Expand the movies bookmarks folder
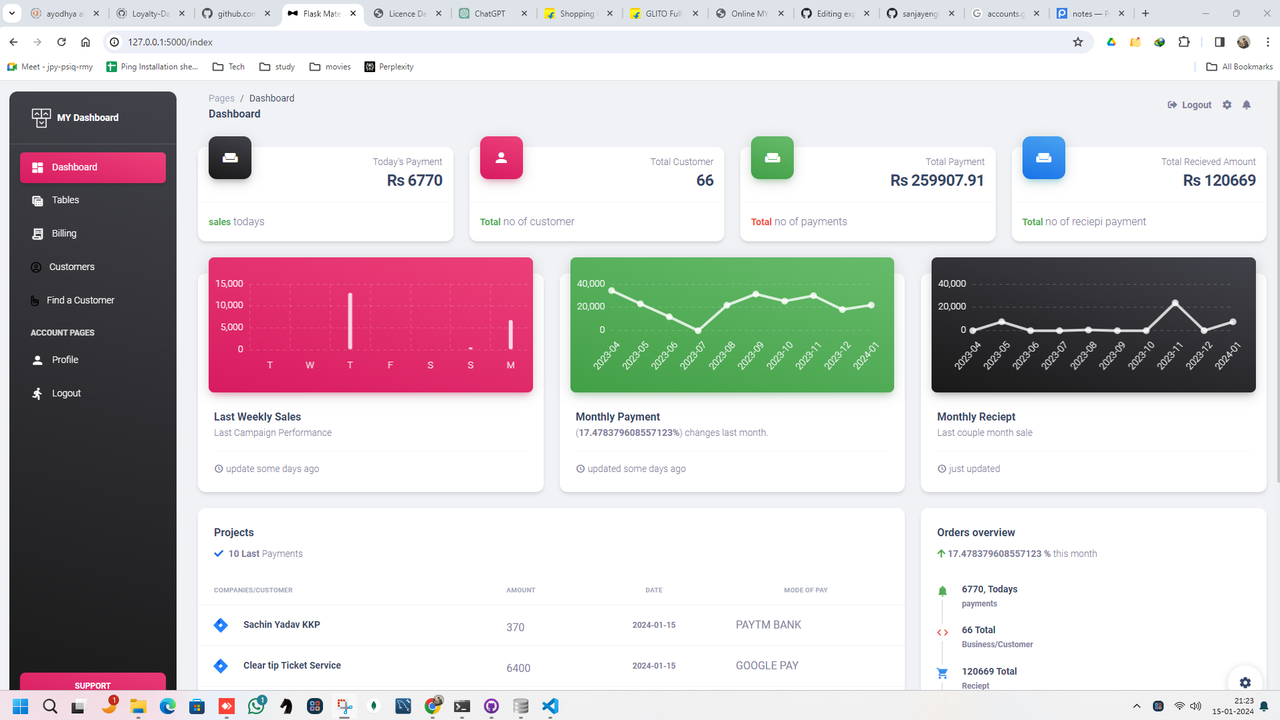This screenshot has height=720, width=1280. tap(330, 66)
